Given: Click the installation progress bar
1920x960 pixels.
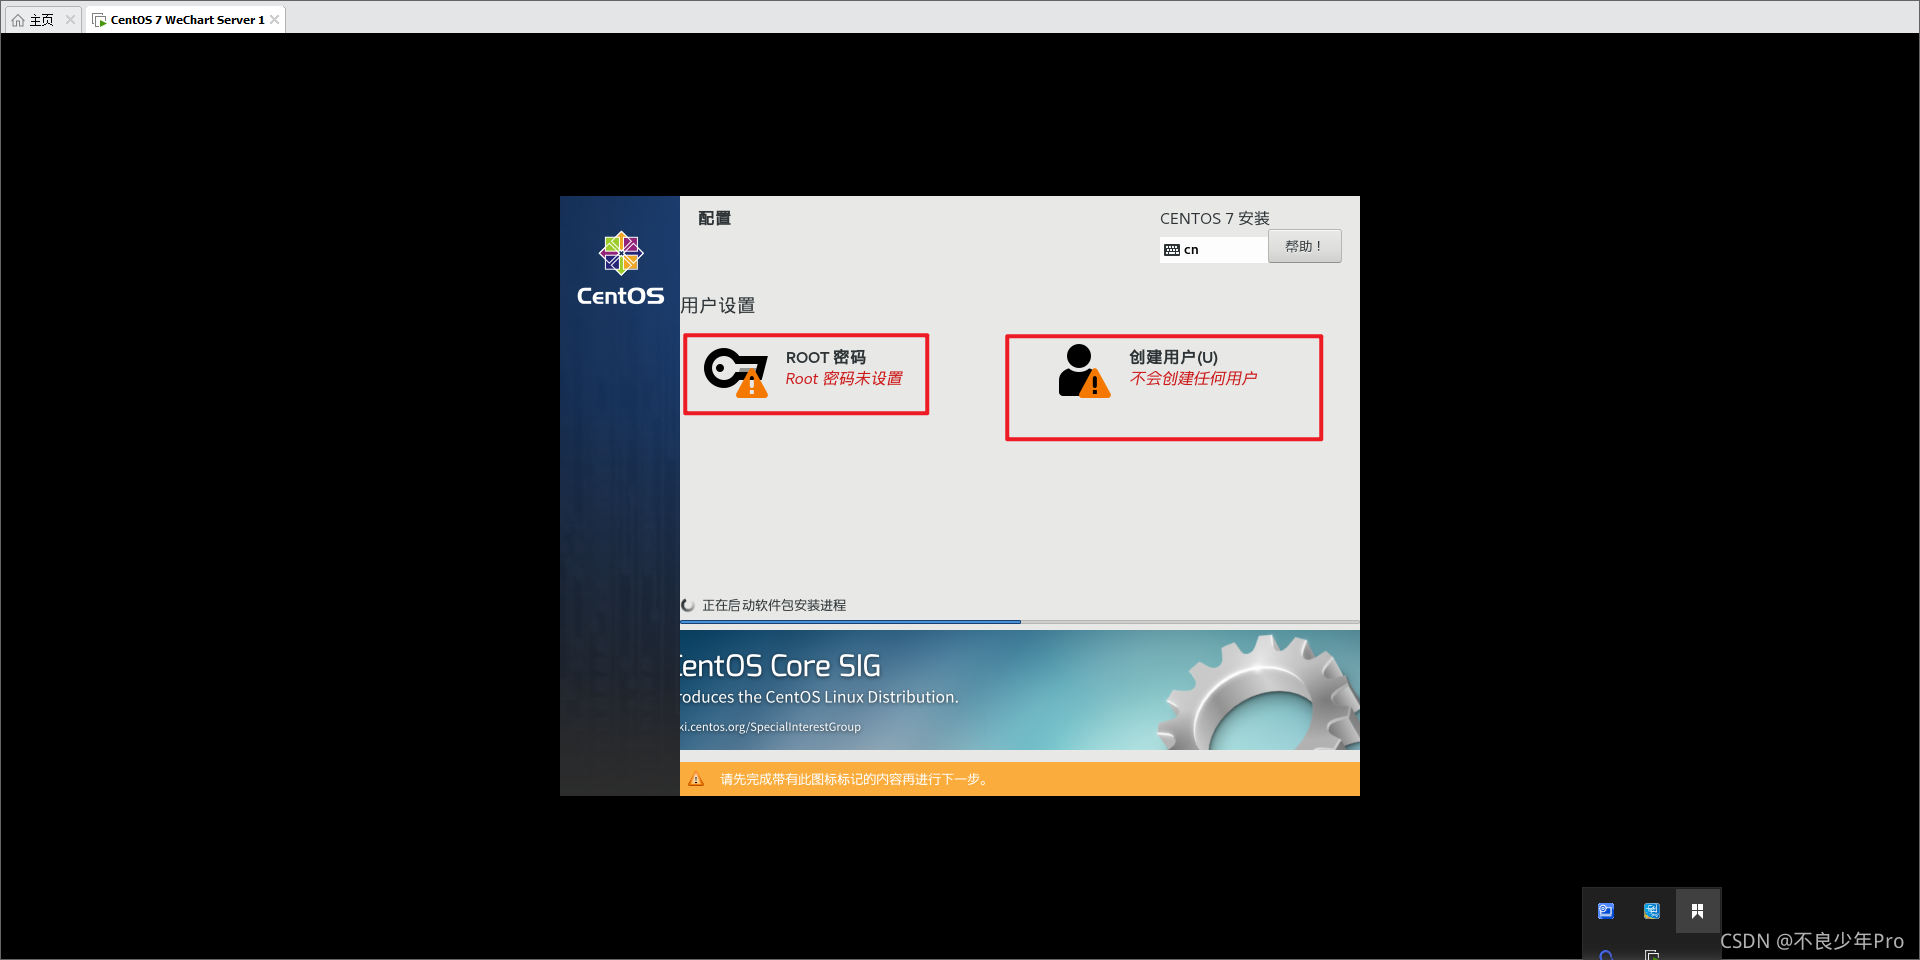Looking at the screenshot, I should click(1020, 622).
